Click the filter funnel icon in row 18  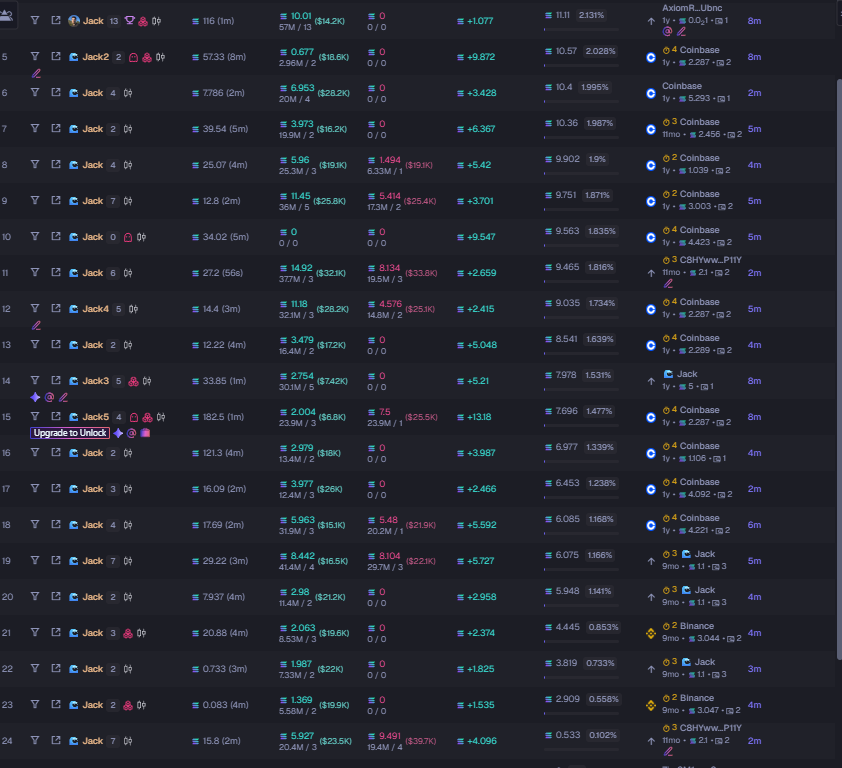35,524
